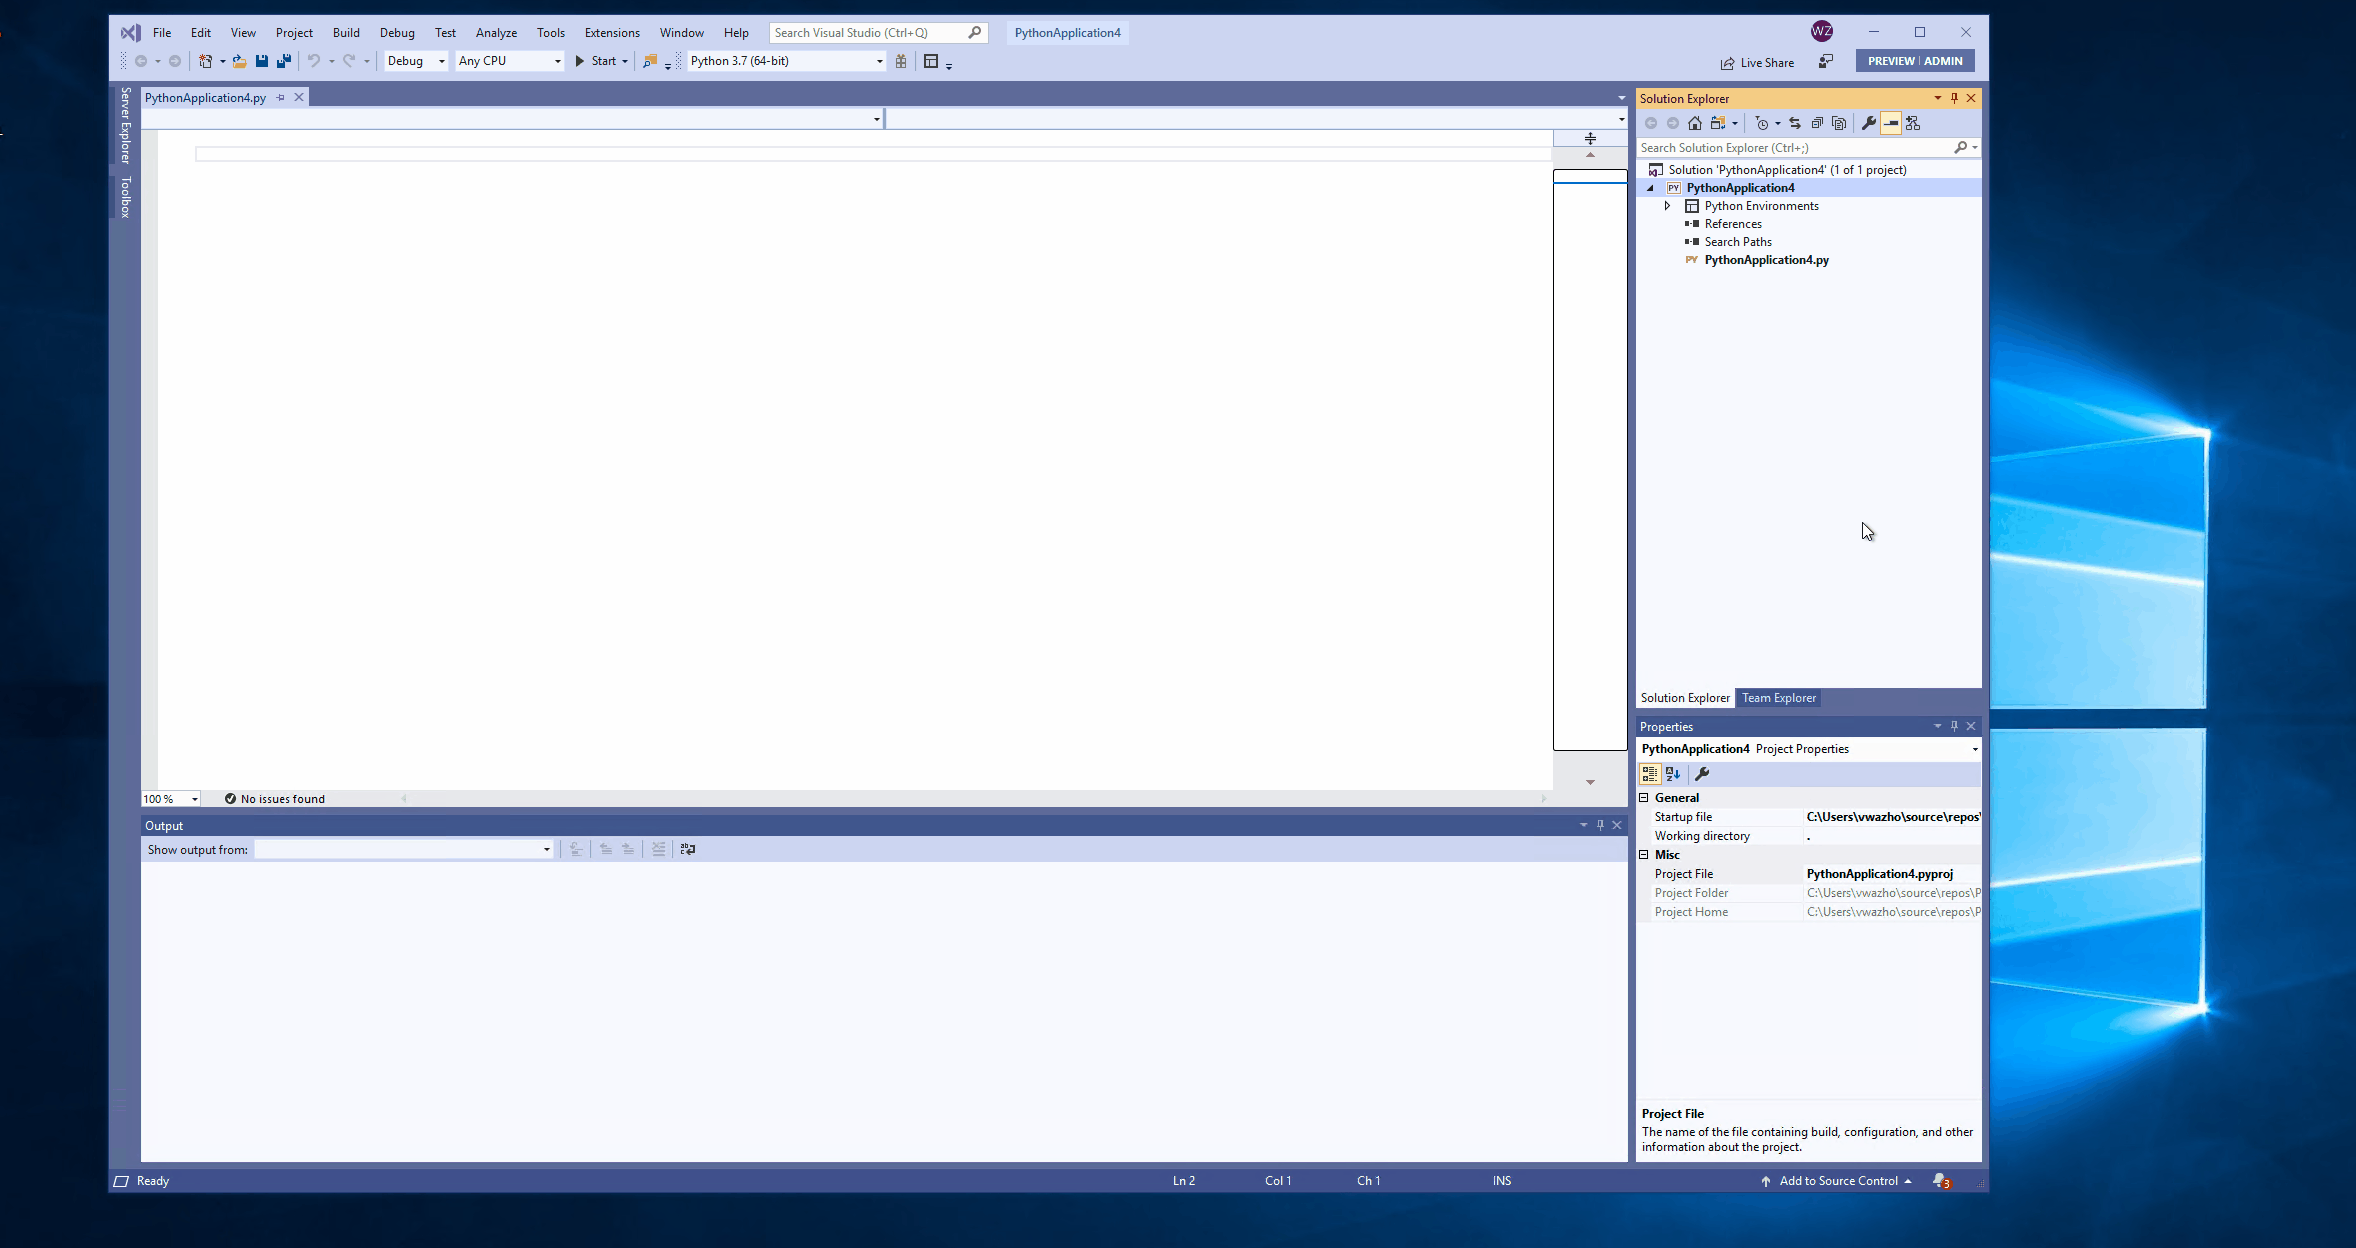Click the Search Solution Explorer field
2356x1248 pixels.
[x=1790, y=147]
